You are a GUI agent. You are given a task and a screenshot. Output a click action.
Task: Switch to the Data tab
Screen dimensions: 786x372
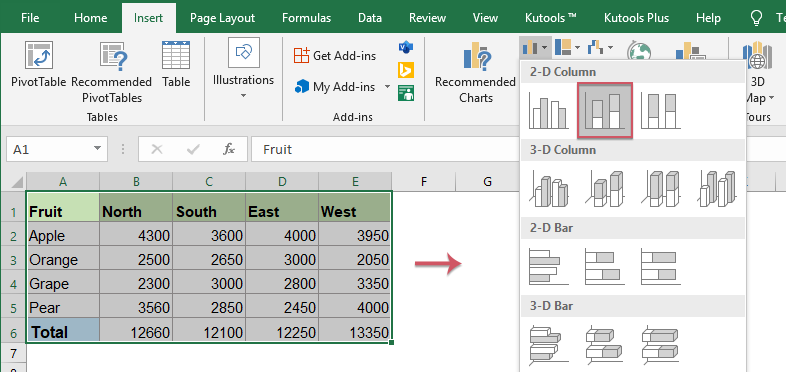tap(370, 18)
